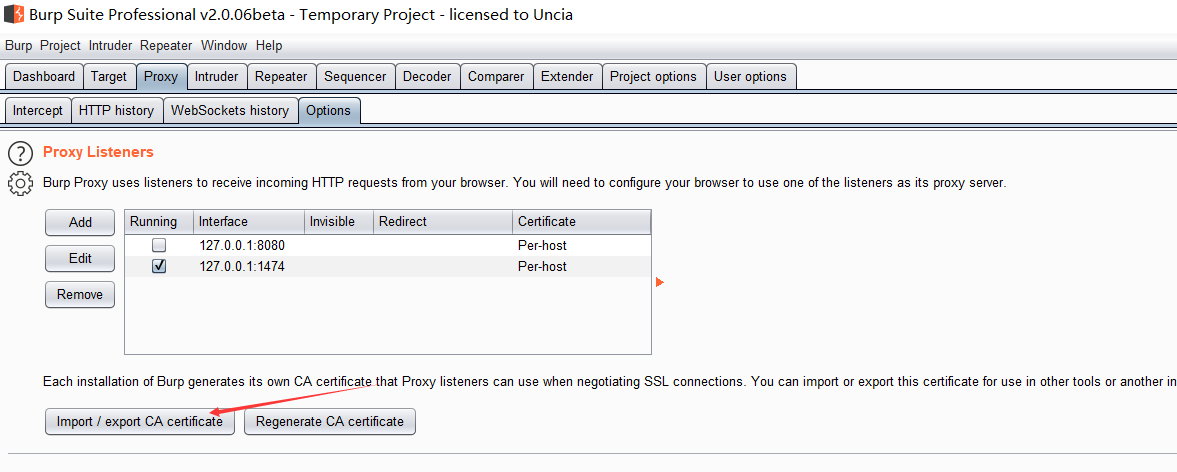
Task: Open the Extender tab
Action: point(567,77)
